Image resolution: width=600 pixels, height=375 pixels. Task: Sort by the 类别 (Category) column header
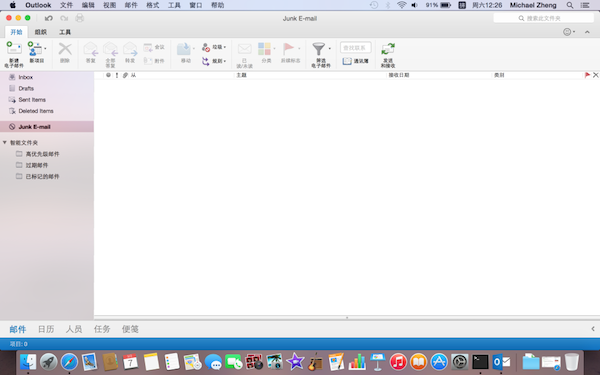tap(499, 75)
